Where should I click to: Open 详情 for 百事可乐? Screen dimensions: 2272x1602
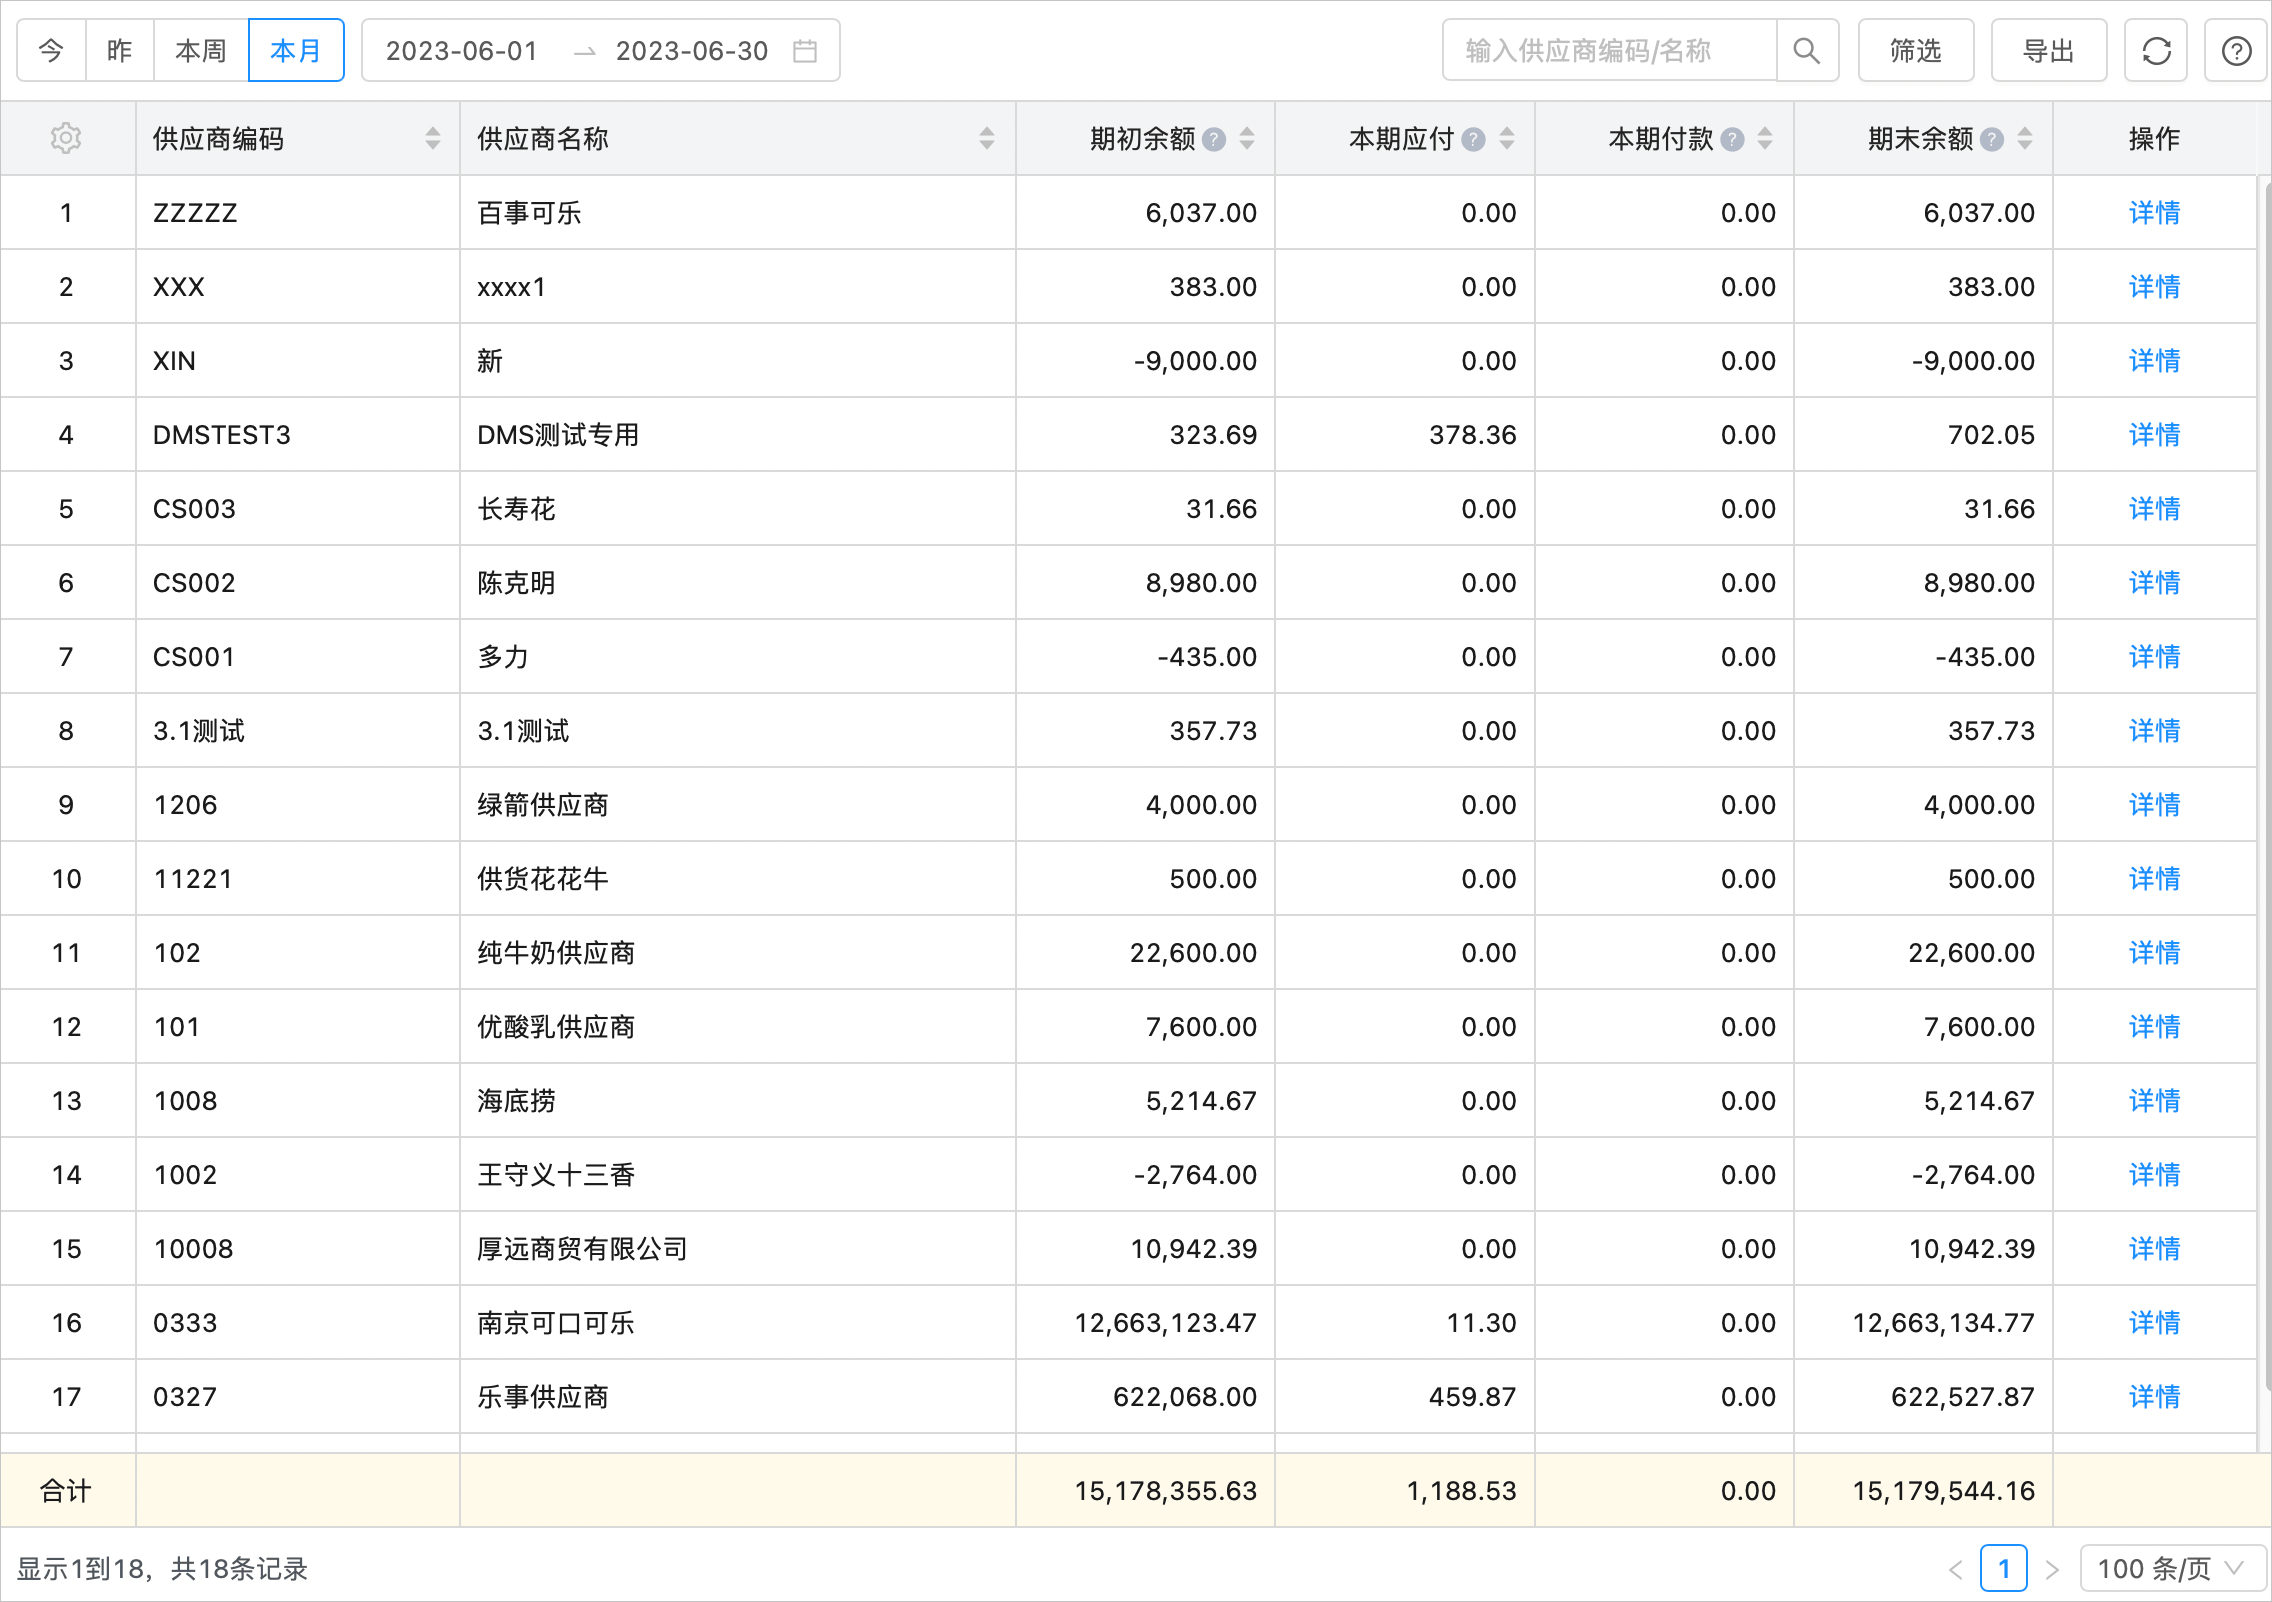2155,213
